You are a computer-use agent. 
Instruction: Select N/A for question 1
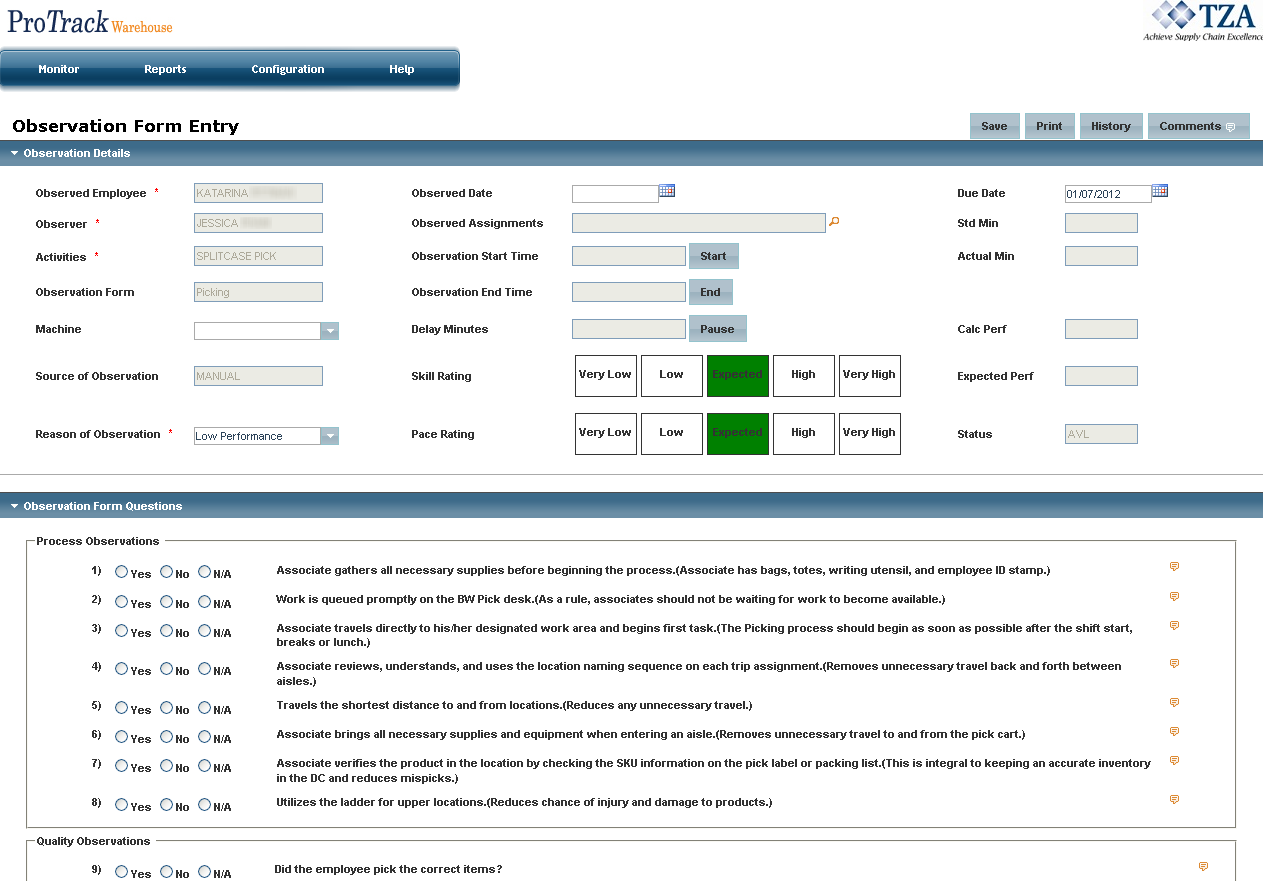click(204, 572)
